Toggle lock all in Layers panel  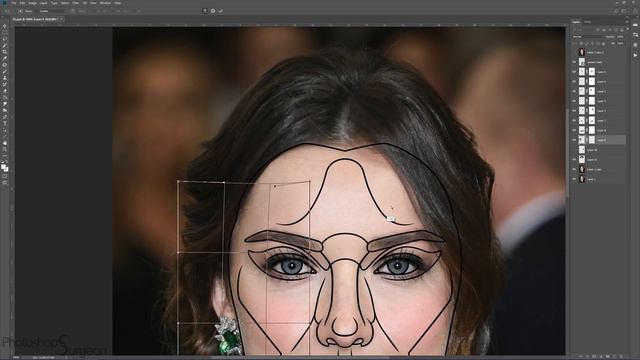[x=603, y=43]
